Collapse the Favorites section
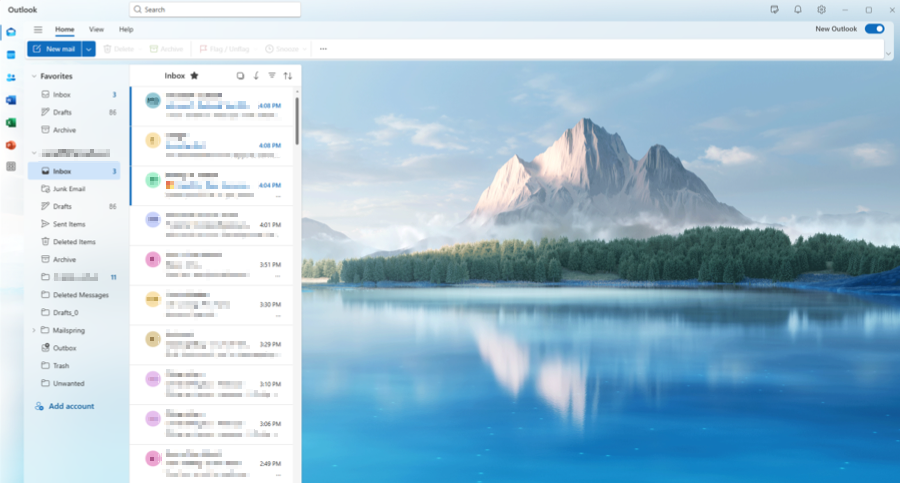 pos(34,76)
